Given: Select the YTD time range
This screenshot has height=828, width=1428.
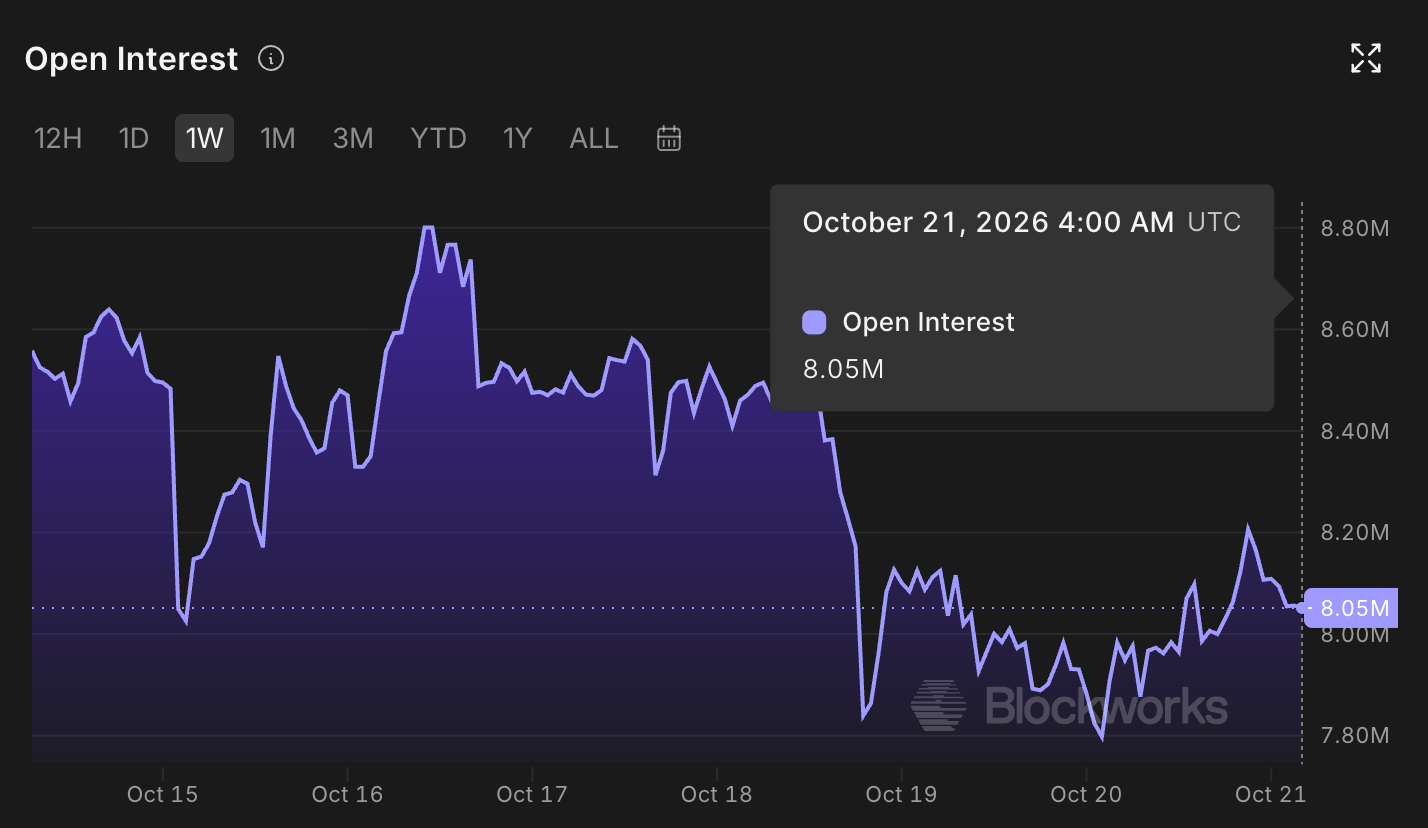Looking at the screenshot, I should [439, 138].
